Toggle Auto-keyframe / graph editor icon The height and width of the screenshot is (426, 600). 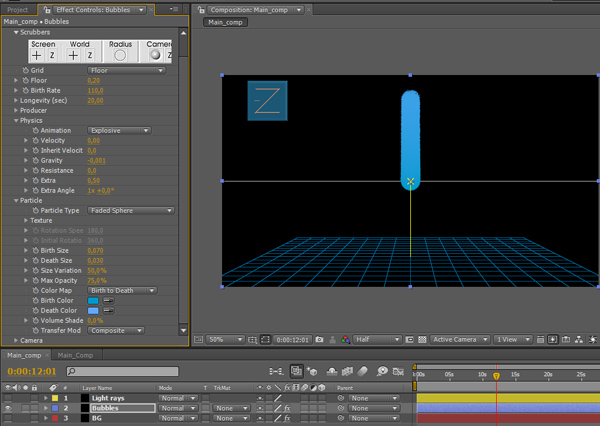point(398,371)
